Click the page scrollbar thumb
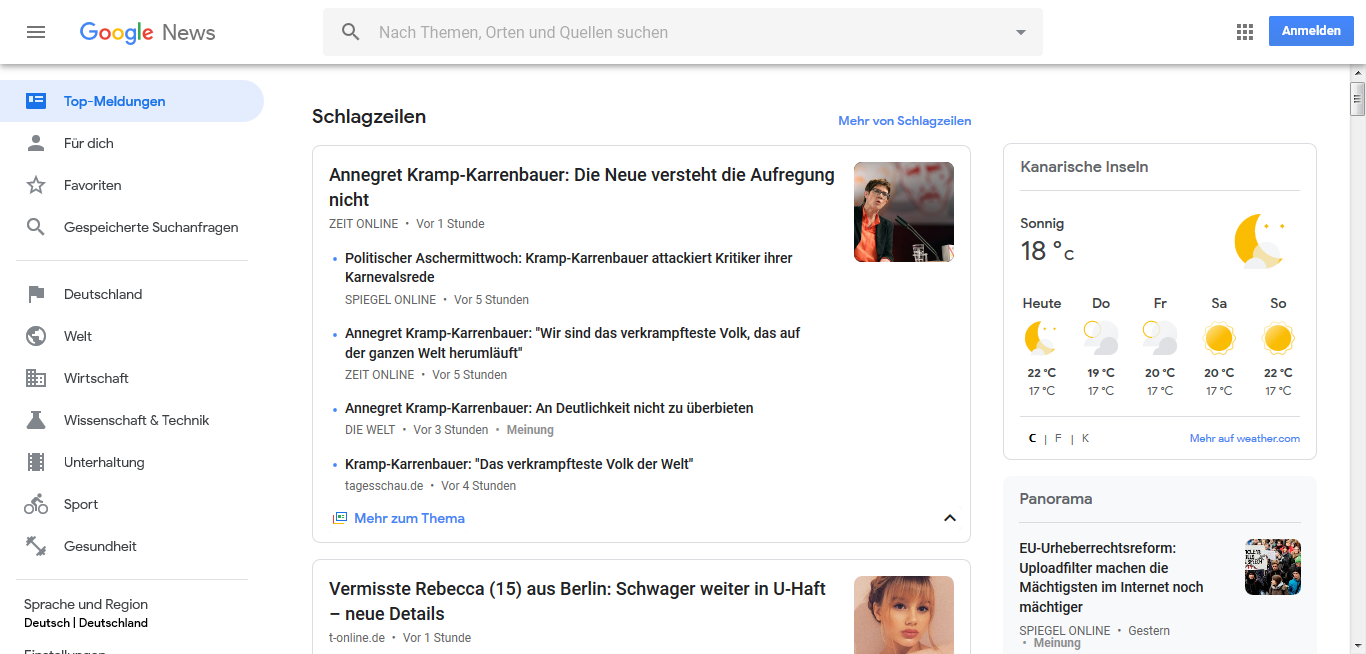 (x=1358, y=99)
